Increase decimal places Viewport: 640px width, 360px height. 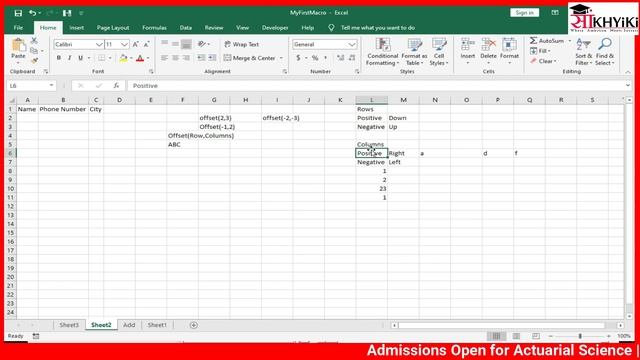pyautogui.click(x=340, y=58)
